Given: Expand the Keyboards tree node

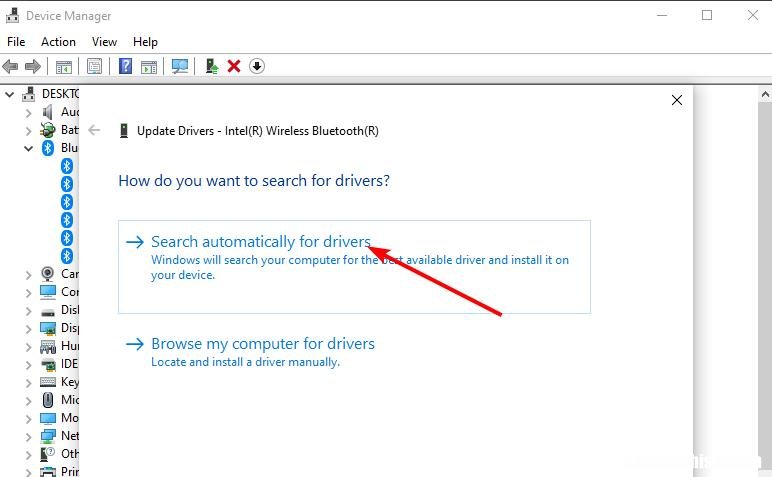Looking at the screenshot, I should tap(29, 383).
